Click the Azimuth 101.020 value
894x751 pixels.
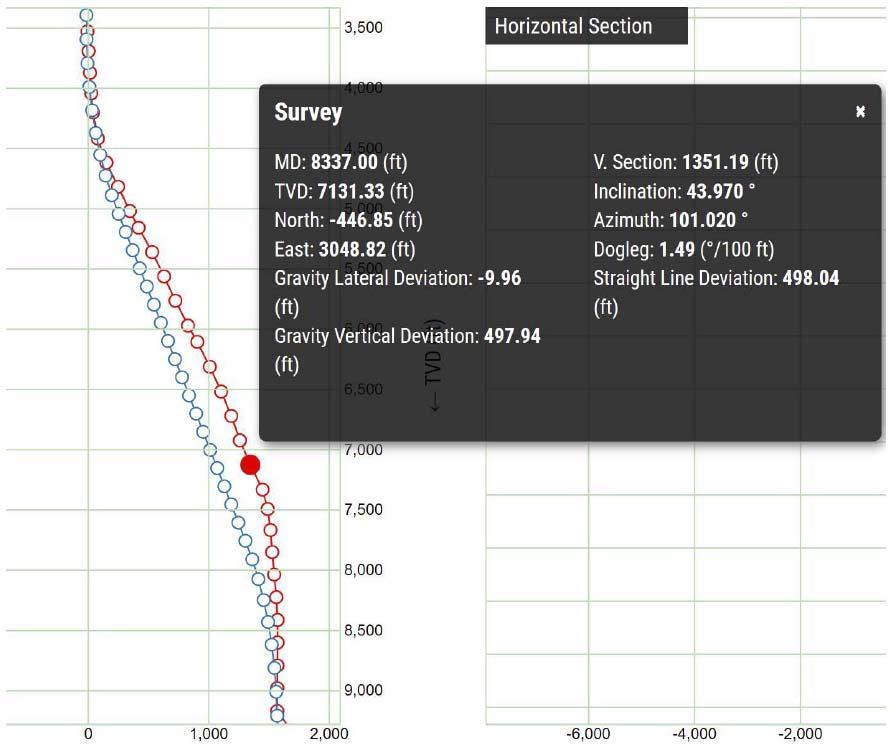(702, 220)
